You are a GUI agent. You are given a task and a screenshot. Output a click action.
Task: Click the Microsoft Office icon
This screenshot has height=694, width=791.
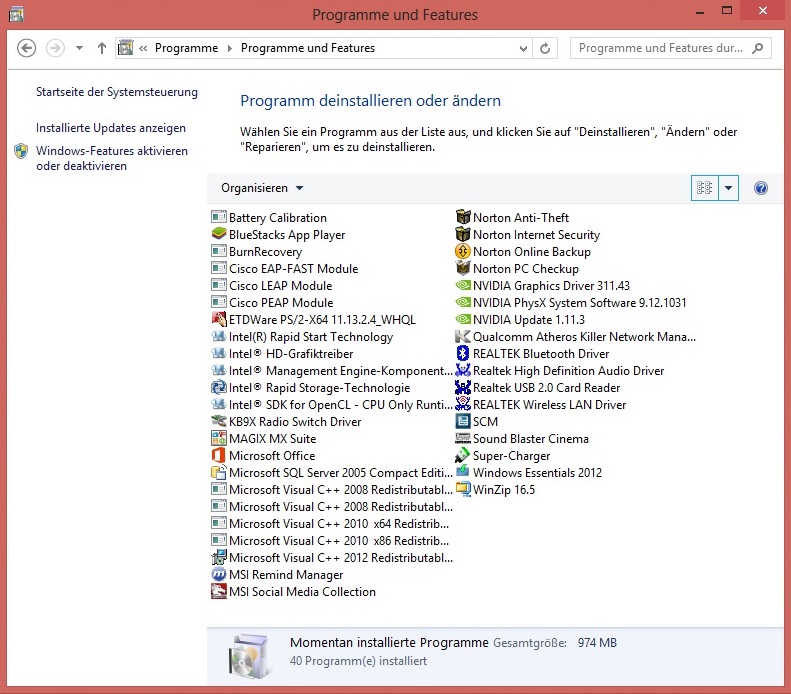tap(218, 455)
